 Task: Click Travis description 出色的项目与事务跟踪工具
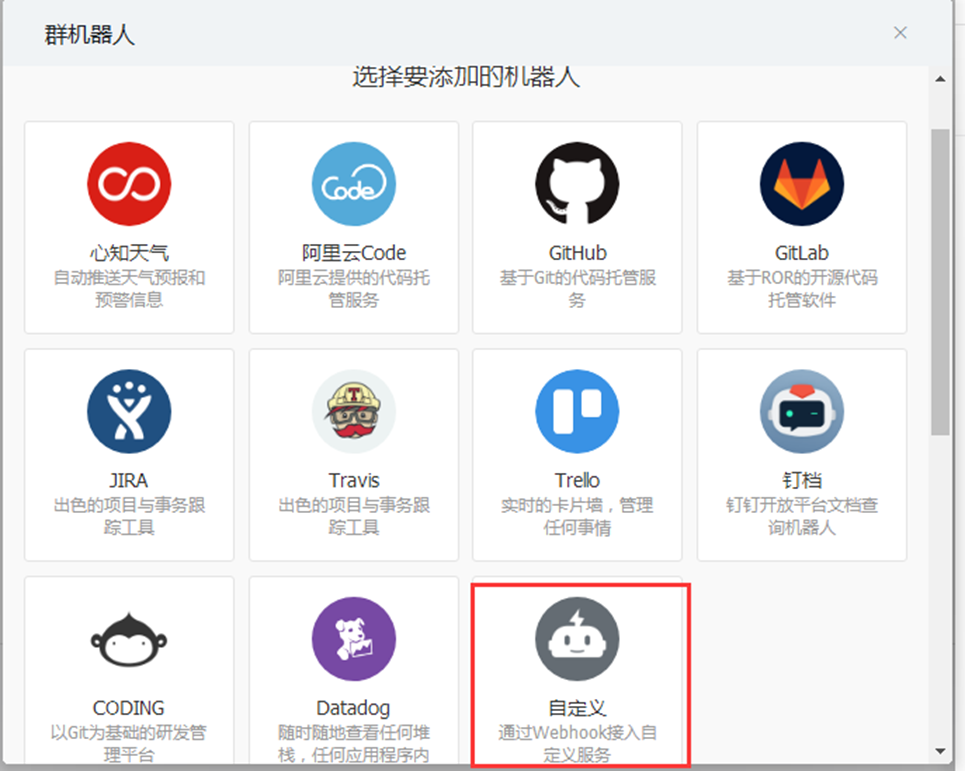tap(354, 516)
